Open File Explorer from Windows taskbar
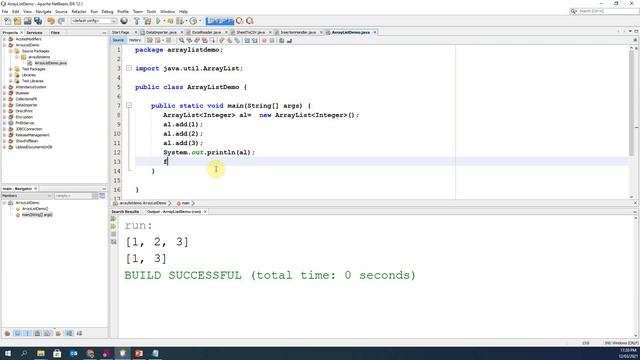 coord(41,353)
